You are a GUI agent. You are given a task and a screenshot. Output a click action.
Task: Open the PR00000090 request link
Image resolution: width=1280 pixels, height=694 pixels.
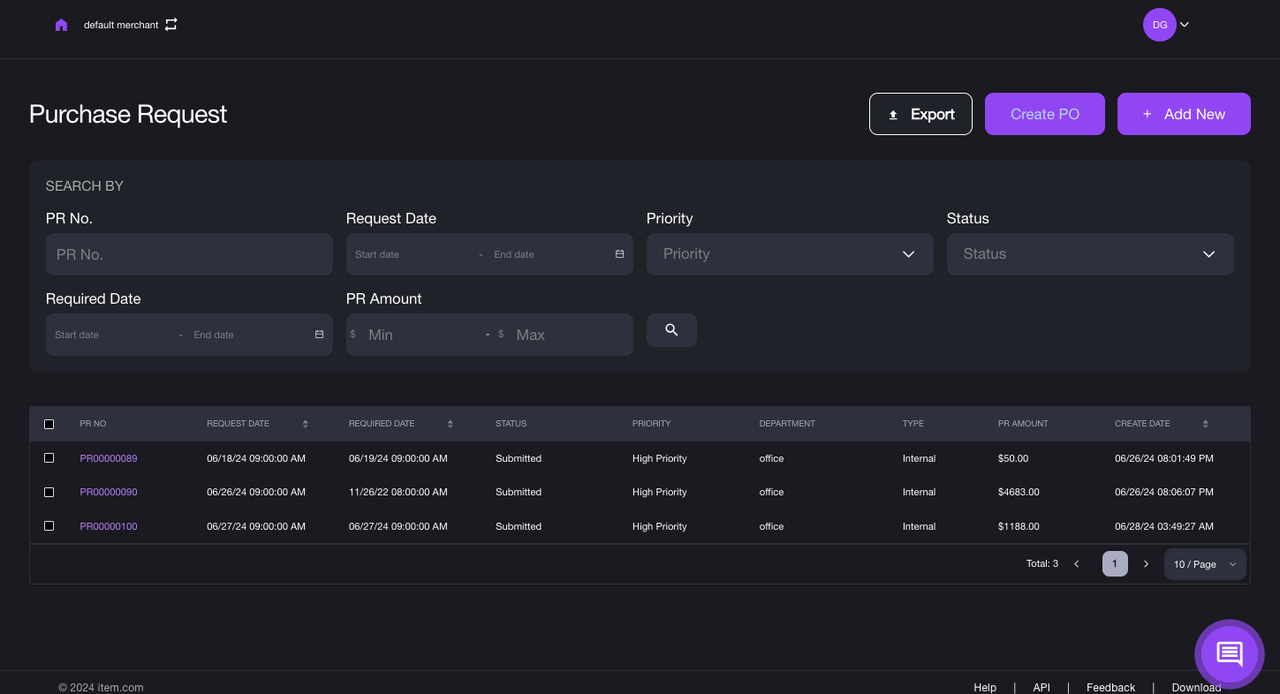[108, 492]
